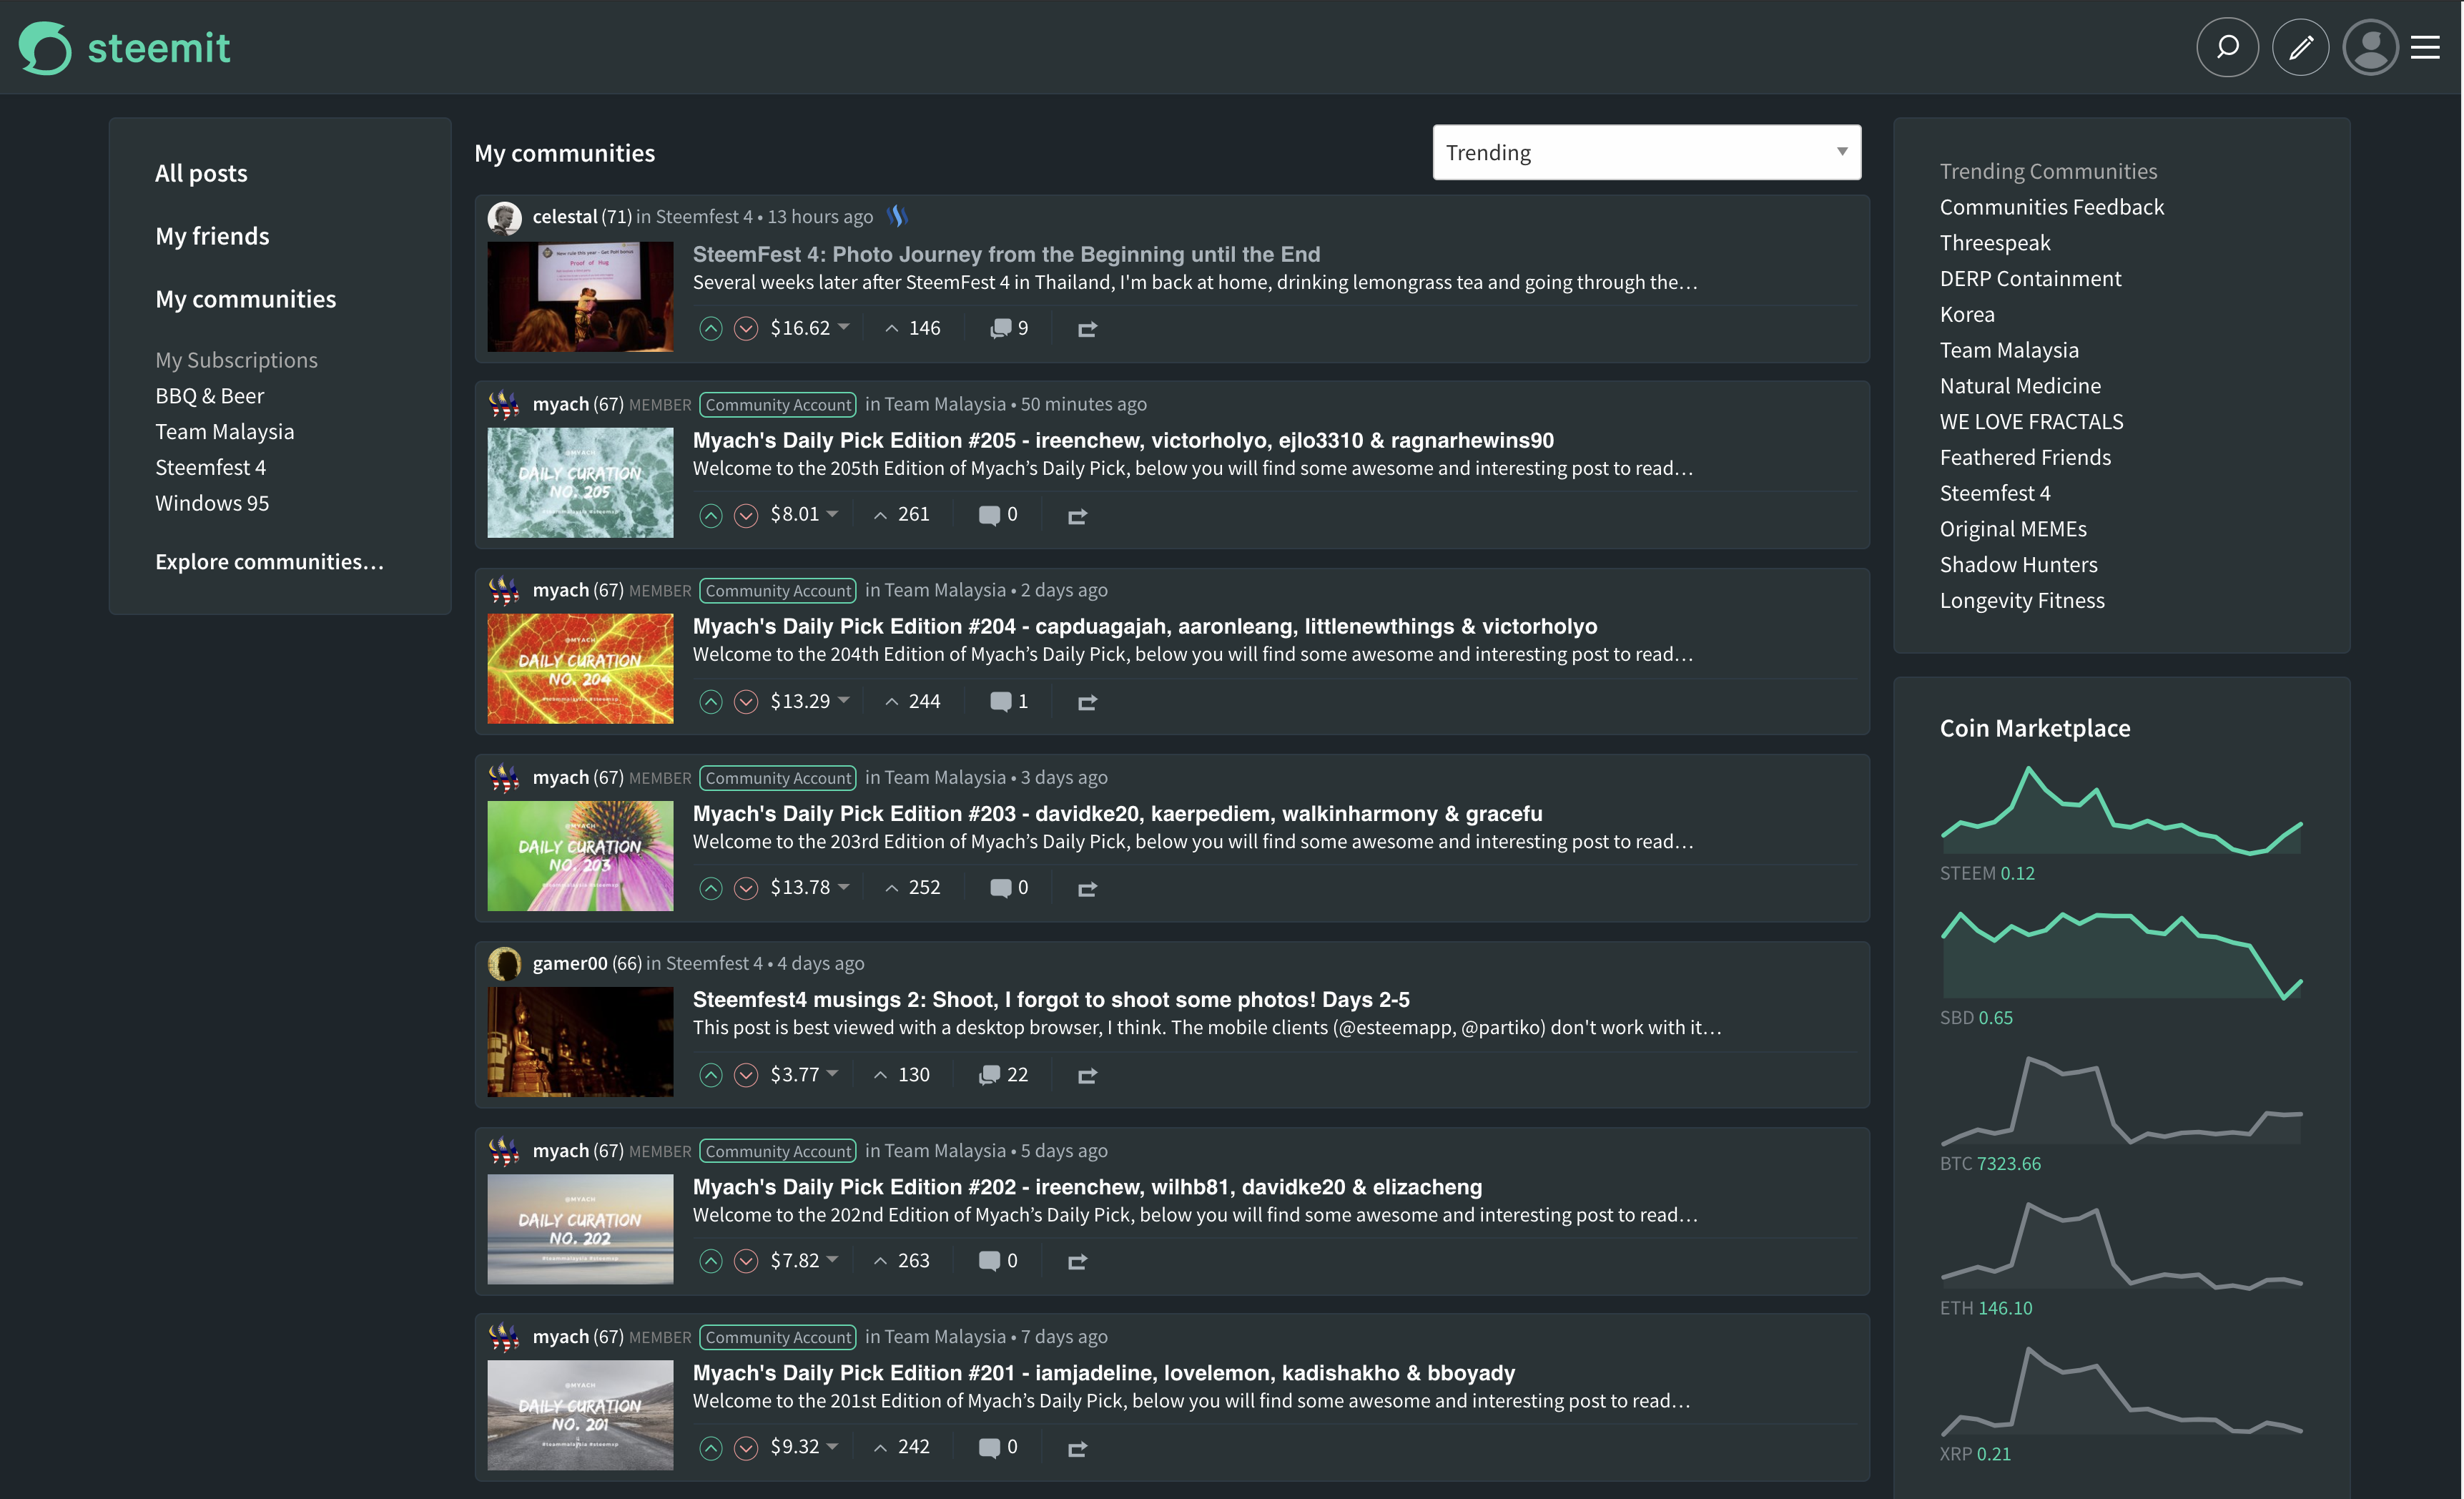The image size is (2464, 1499).
Task: Open WE LOVE FRACTALS community
Action: click(2031, 422)
